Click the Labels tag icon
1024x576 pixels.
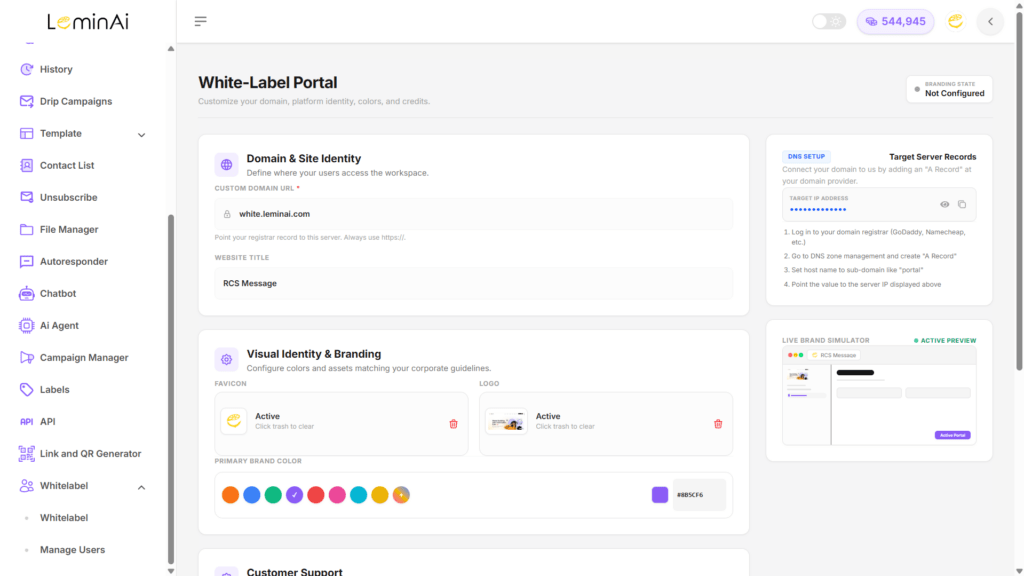[x=26, y=389]
